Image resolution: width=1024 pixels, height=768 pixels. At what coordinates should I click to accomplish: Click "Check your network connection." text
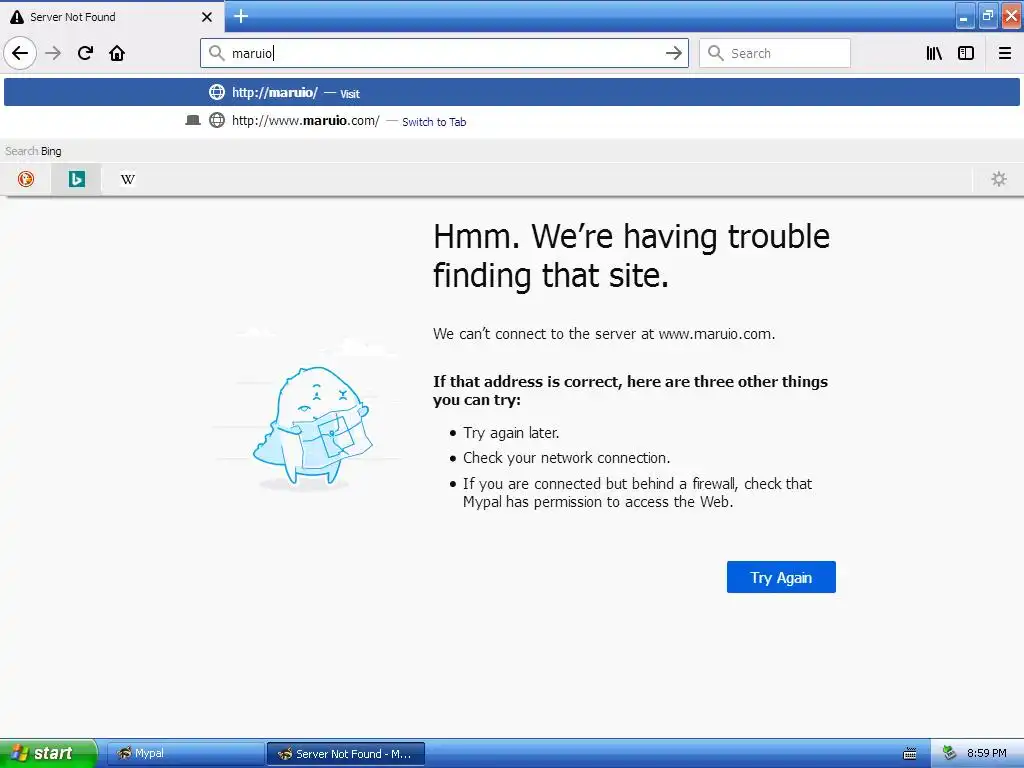click(567, 458)
